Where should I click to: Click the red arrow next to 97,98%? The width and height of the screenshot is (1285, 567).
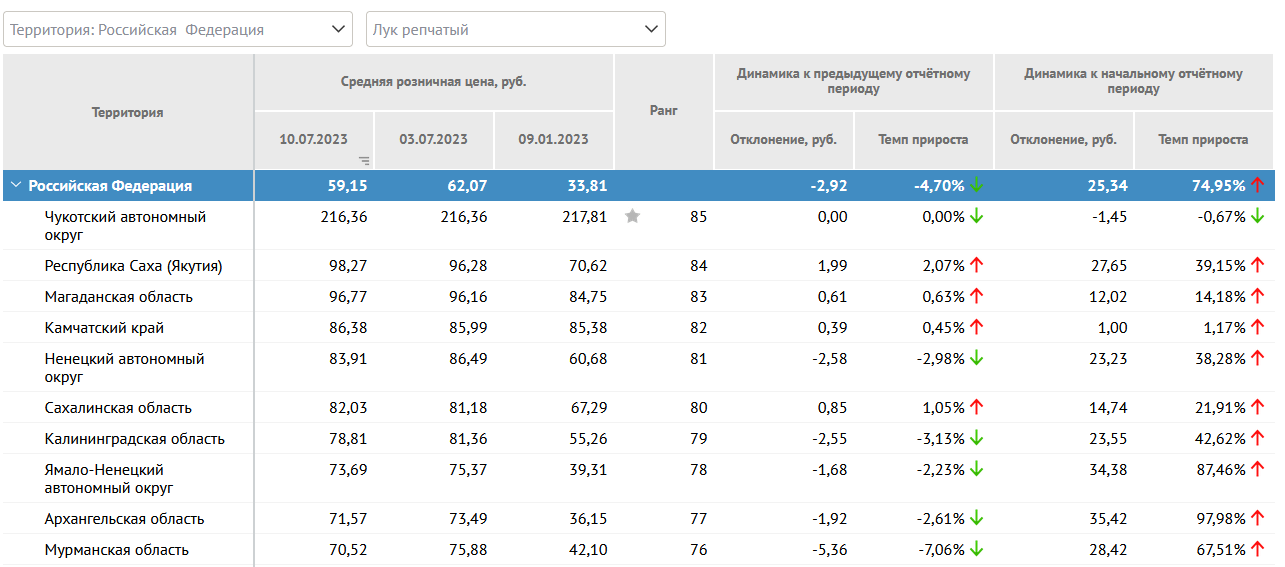[1257, 518]
